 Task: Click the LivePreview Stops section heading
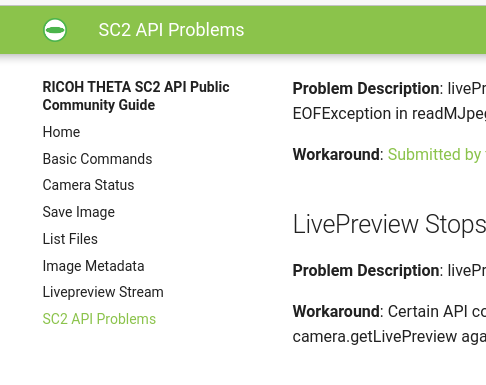pyautogui.click(x=389, y=224)
